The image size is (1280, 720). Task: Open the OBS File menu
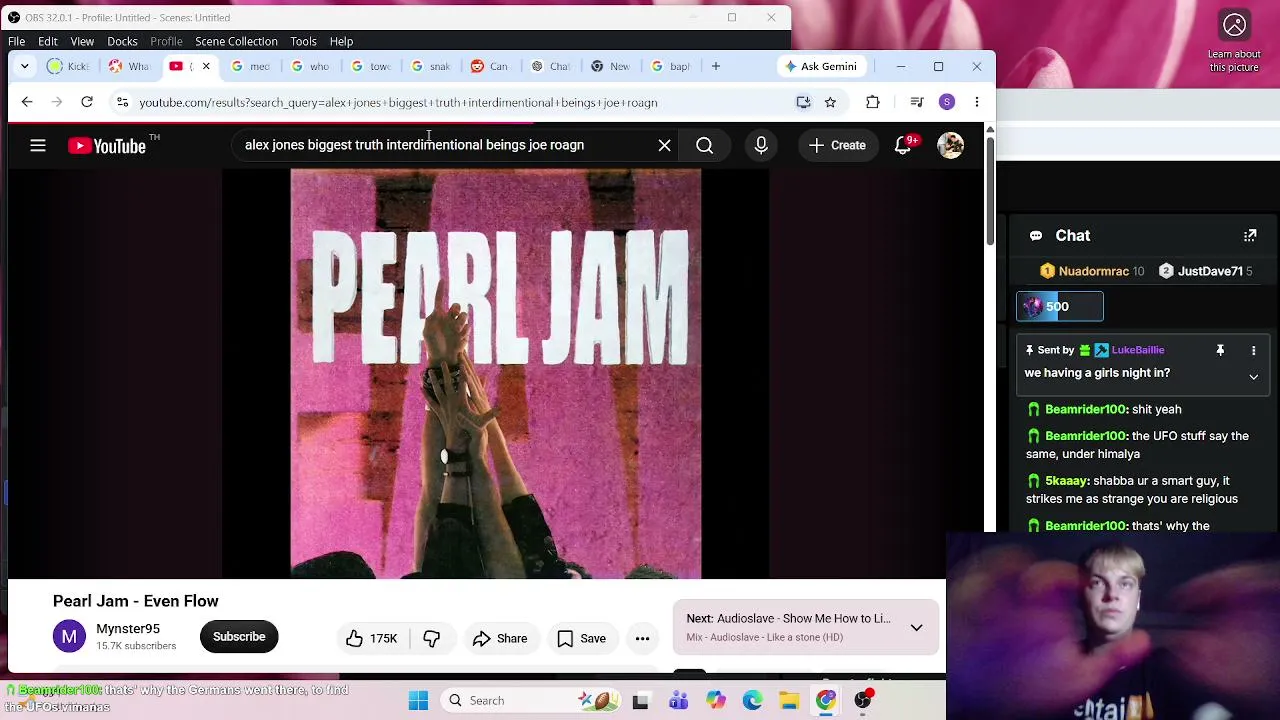(x=17, y=41)
